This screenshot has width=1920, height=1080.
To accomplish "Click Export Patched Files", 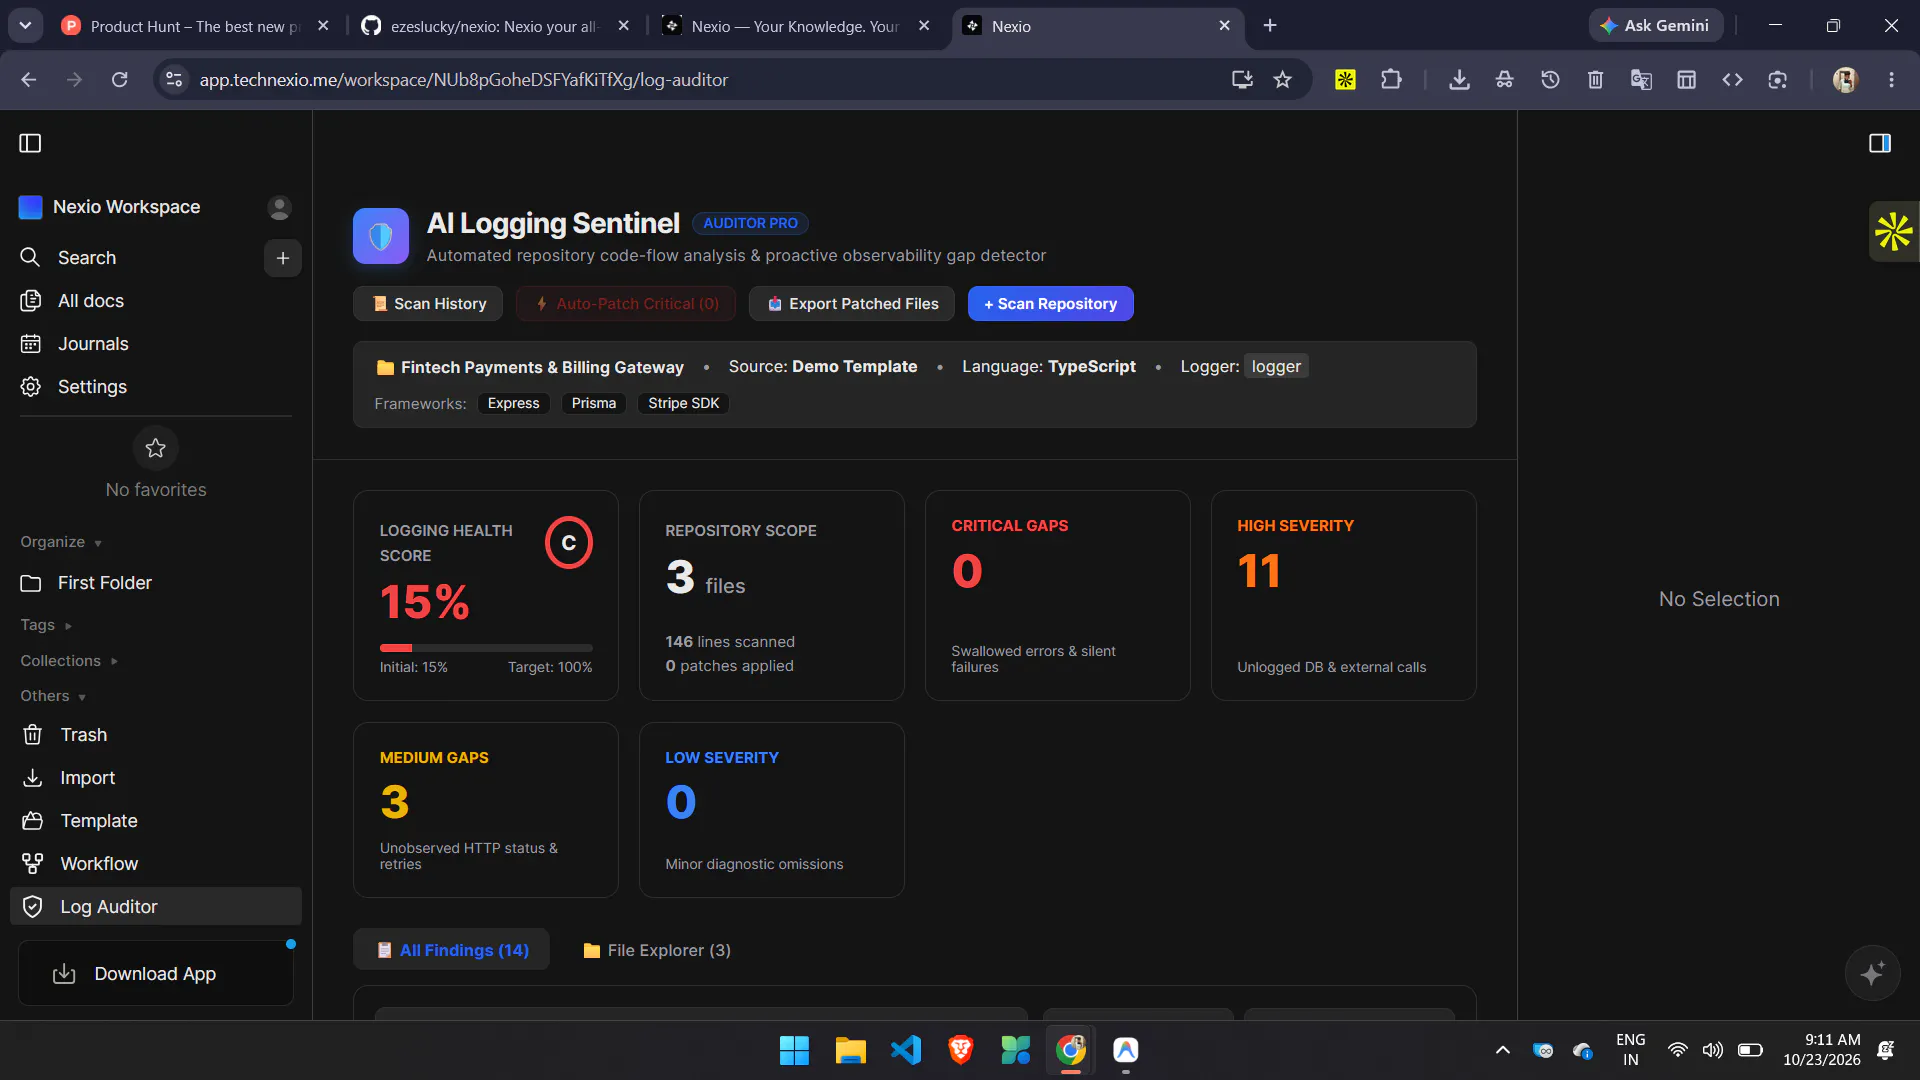I will pos(852,304).
